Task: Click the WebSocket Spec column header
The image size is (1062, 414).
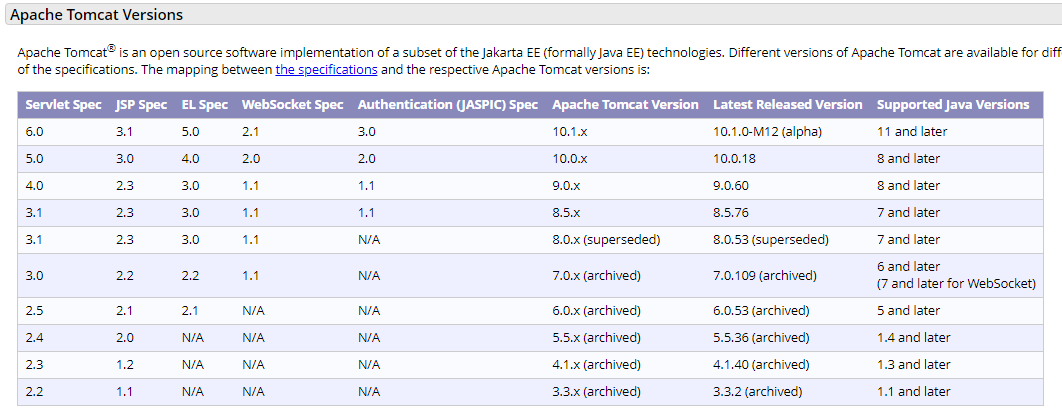Action: (292, 105)
